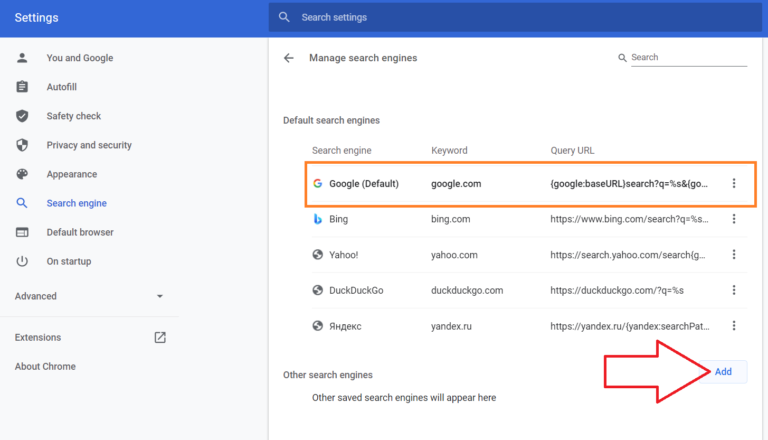768x440 pixels.
Task: Click the Appearance palette icon
Action: pyautogui.click(x=22, y=174)
